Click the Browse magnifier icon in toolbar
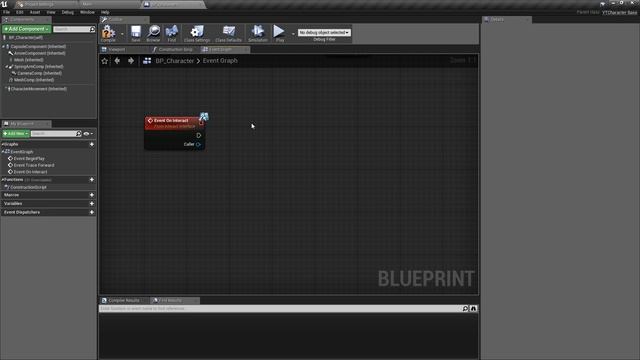 (153, 33)
